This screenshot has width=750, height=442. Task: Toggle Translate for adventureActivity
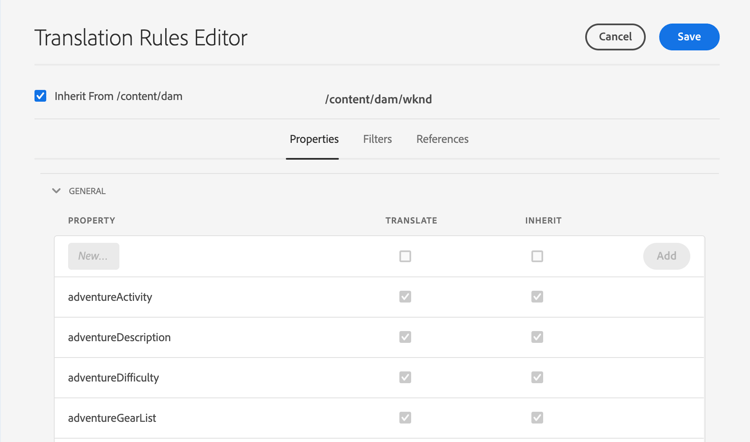405,297
